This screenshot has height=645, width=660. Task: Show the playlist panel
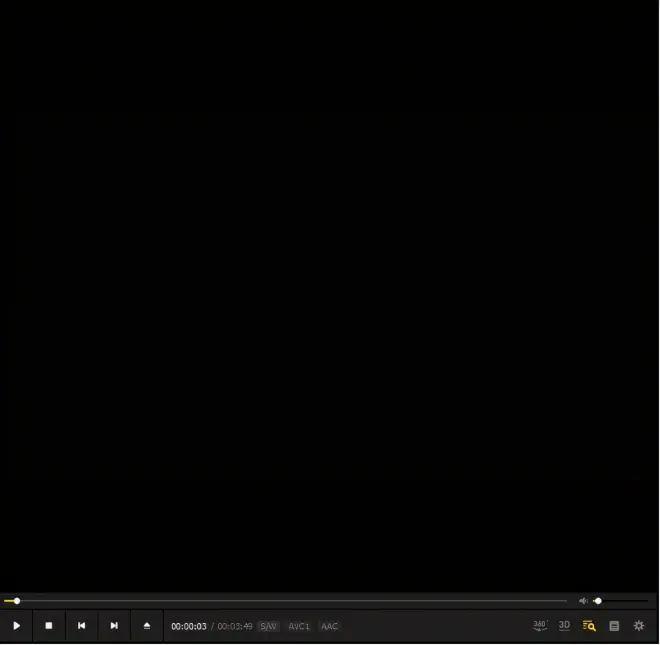click(614, 626)
